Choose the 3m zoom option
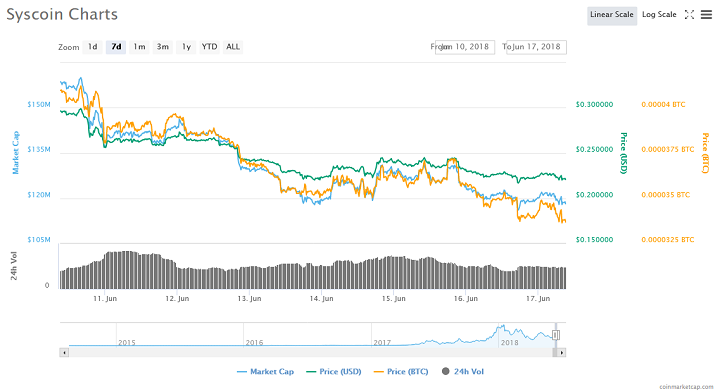 (x=163, y=47)
